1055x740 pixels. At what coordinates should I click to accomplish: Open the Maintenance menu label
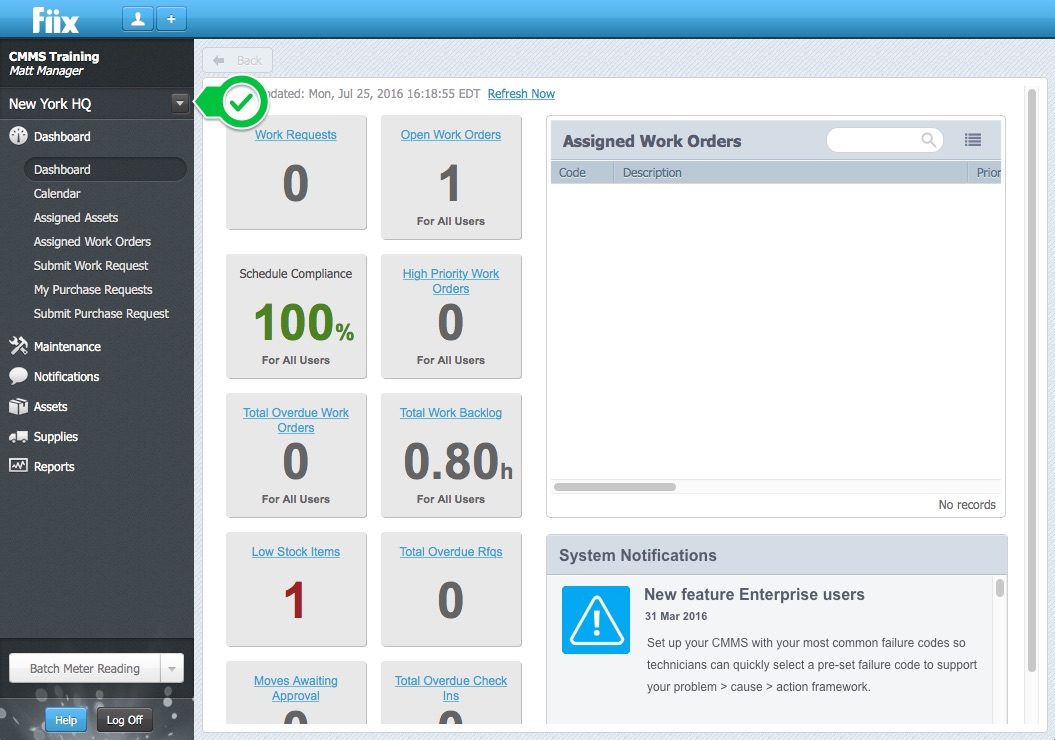(67, 346)
